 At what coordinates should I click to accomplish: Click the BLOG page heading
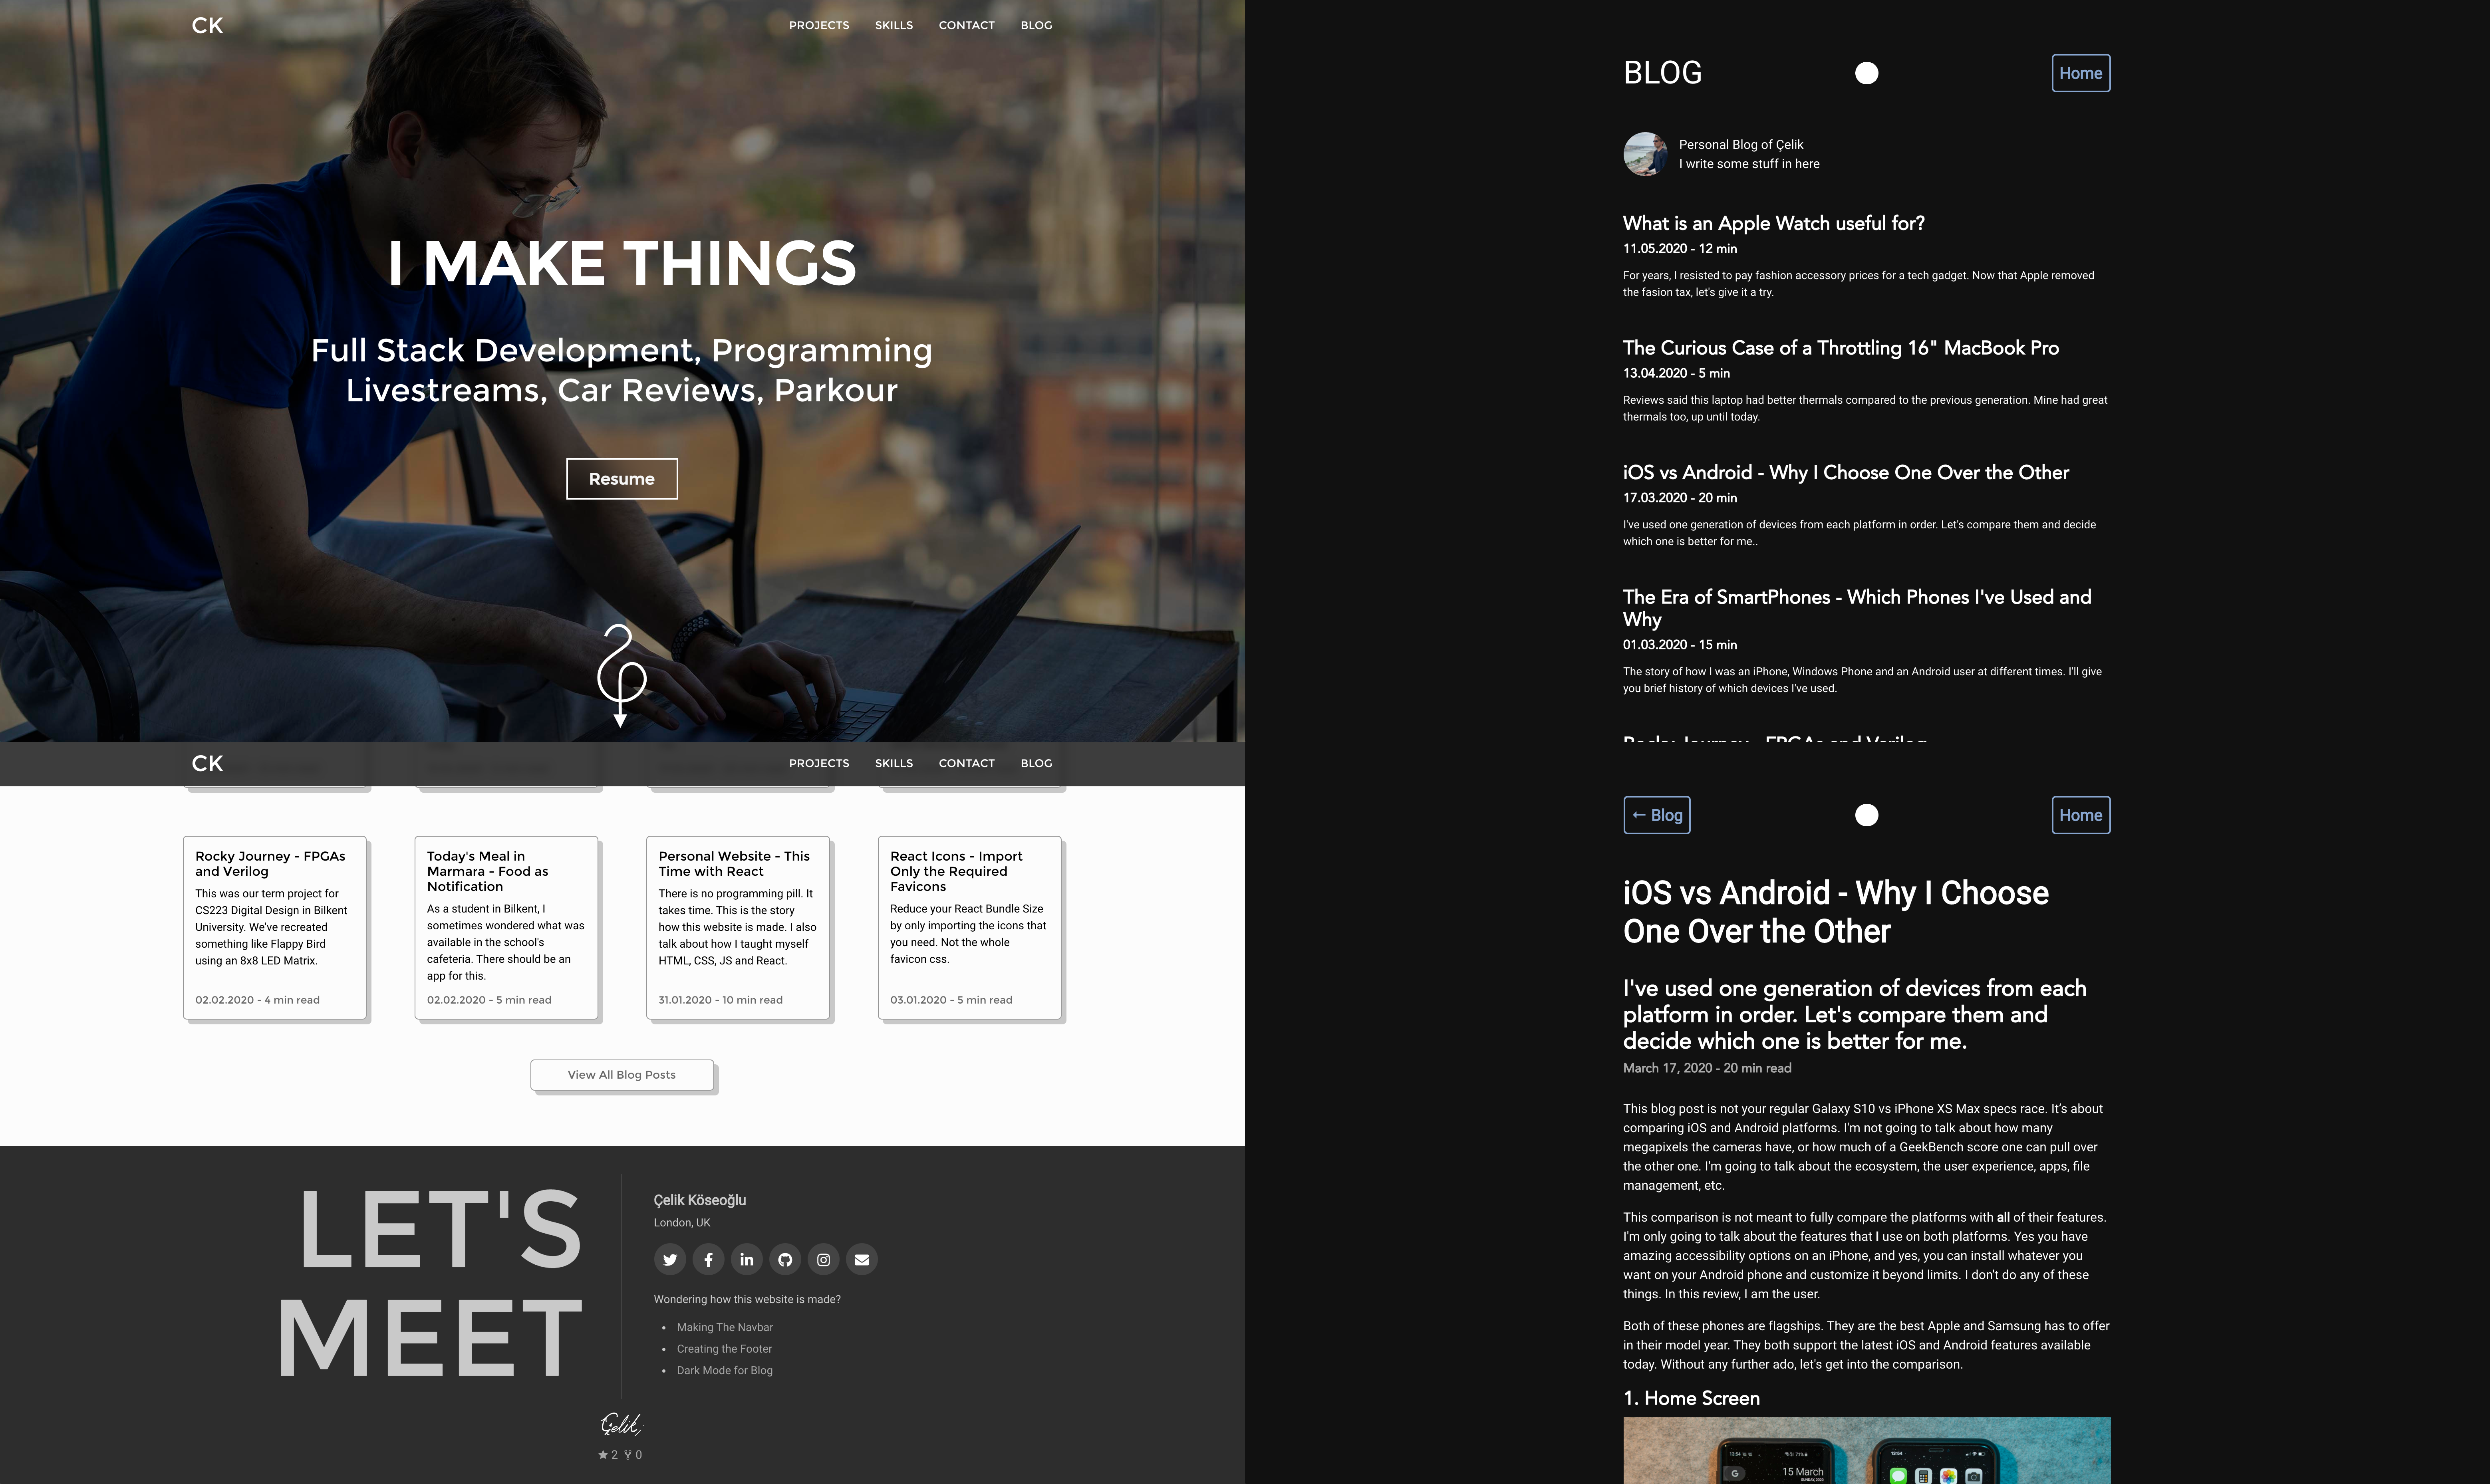1662,73
